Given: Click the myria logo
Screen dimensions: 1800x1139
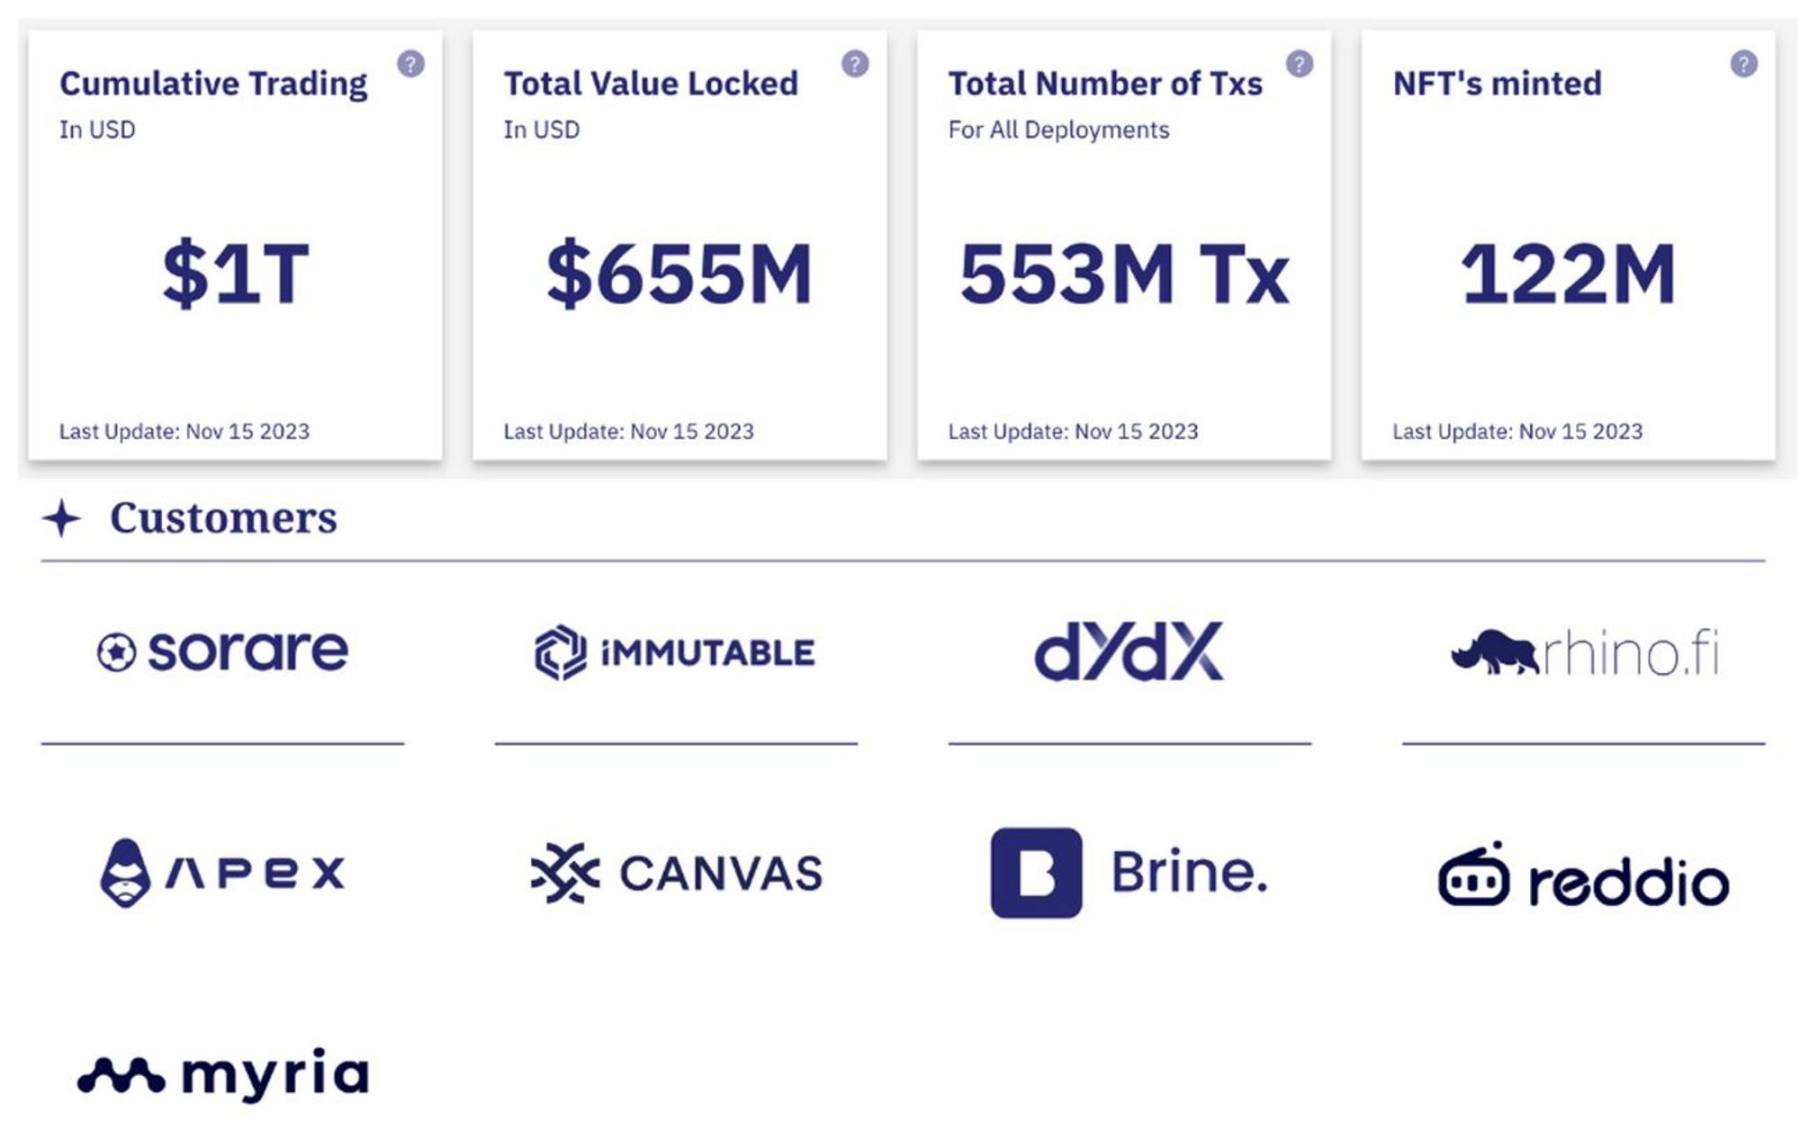Looking at the screenshot, I should coord(224,1075).
